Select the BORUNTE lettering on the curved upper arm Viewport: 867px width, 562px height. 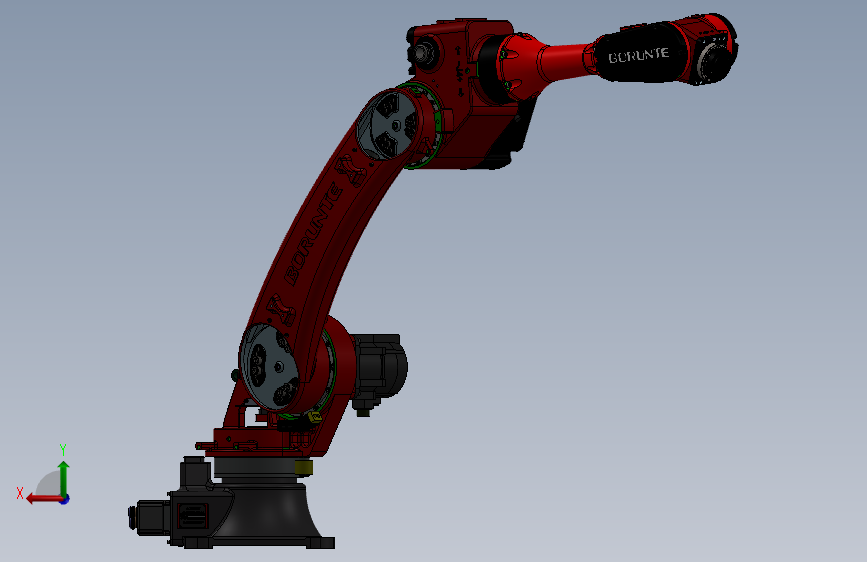coord(313,235)
